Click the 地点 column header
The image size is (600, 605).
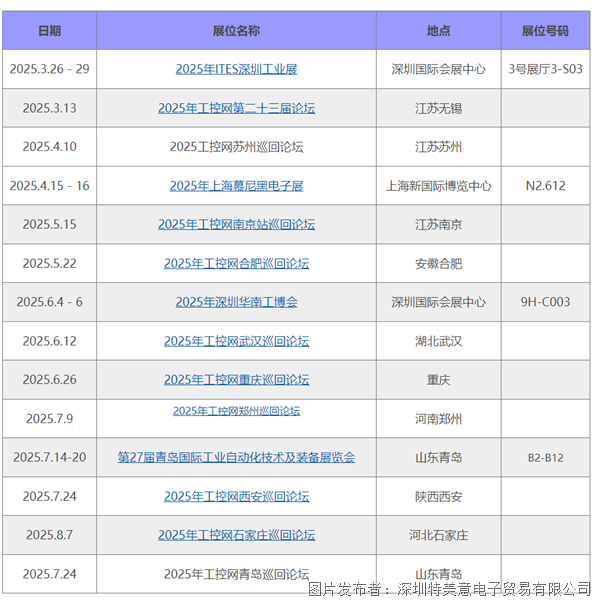tap(438, 31)
